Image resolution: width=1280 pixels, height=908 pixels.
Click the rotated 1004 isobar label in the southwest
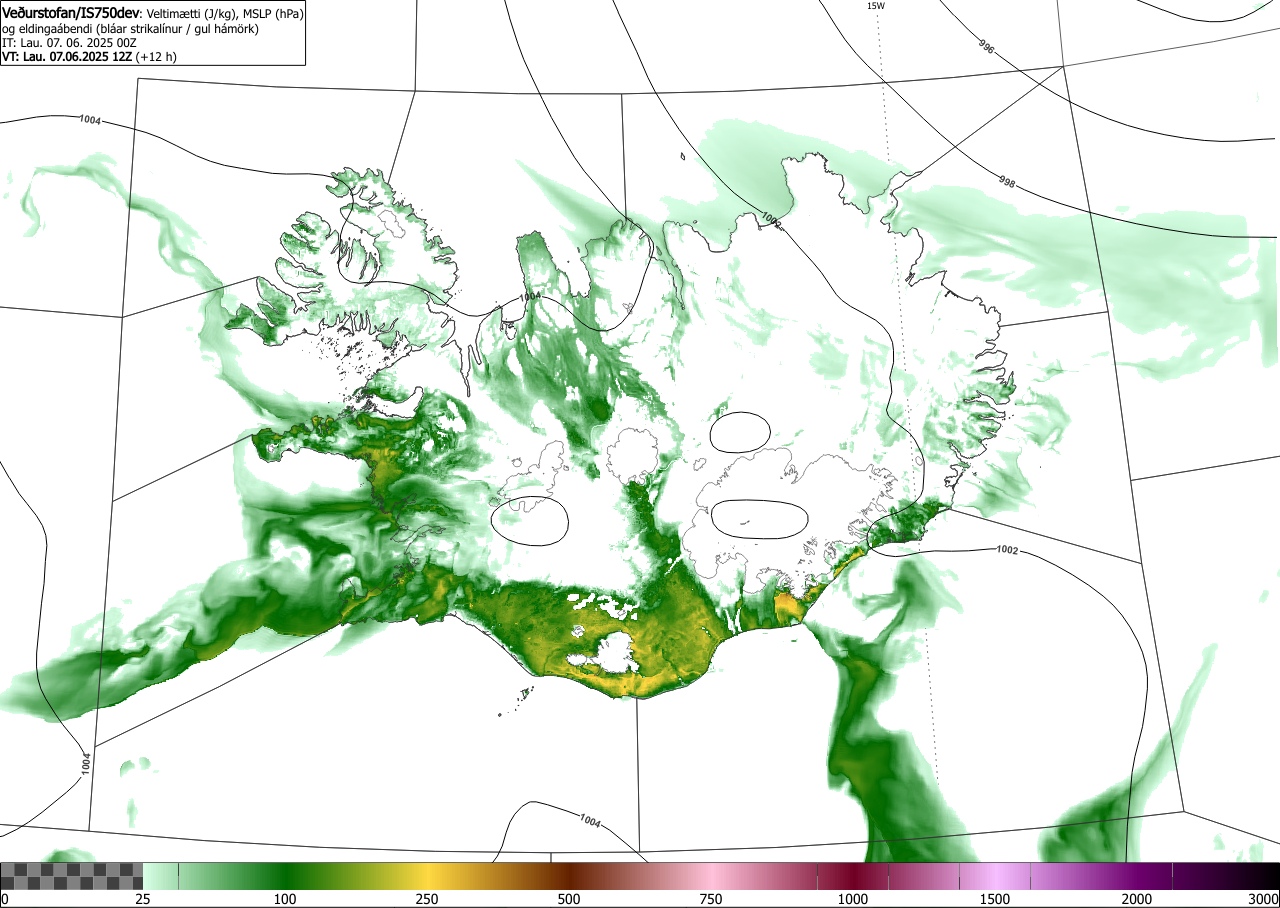pyautogui.click(x=86, y=763)
